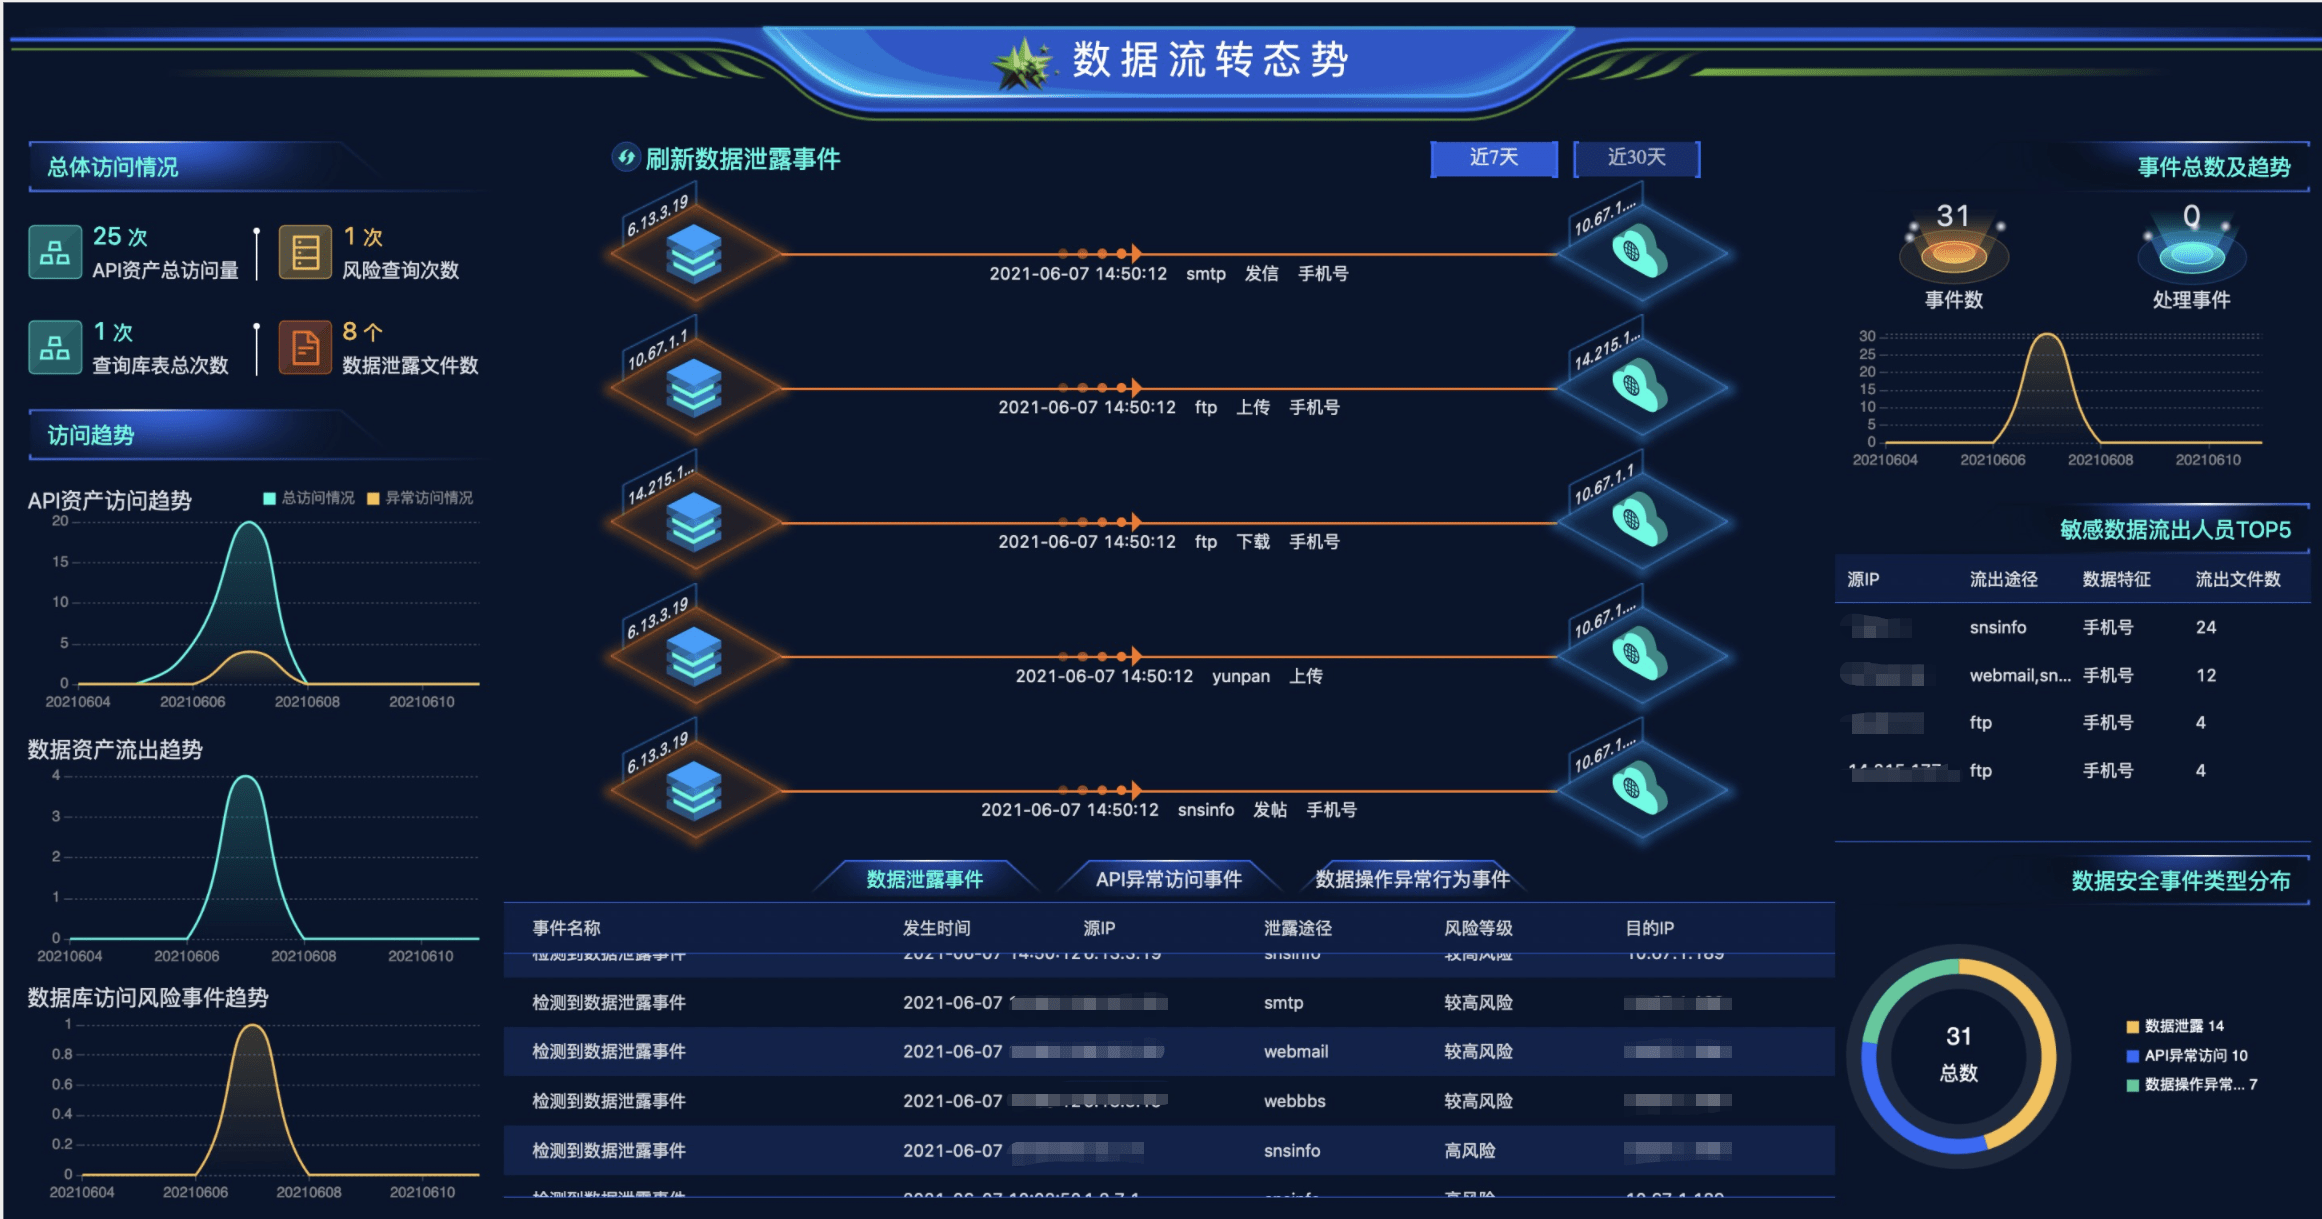Click the 事件总数及趋势 panel header

point(2213,167)
